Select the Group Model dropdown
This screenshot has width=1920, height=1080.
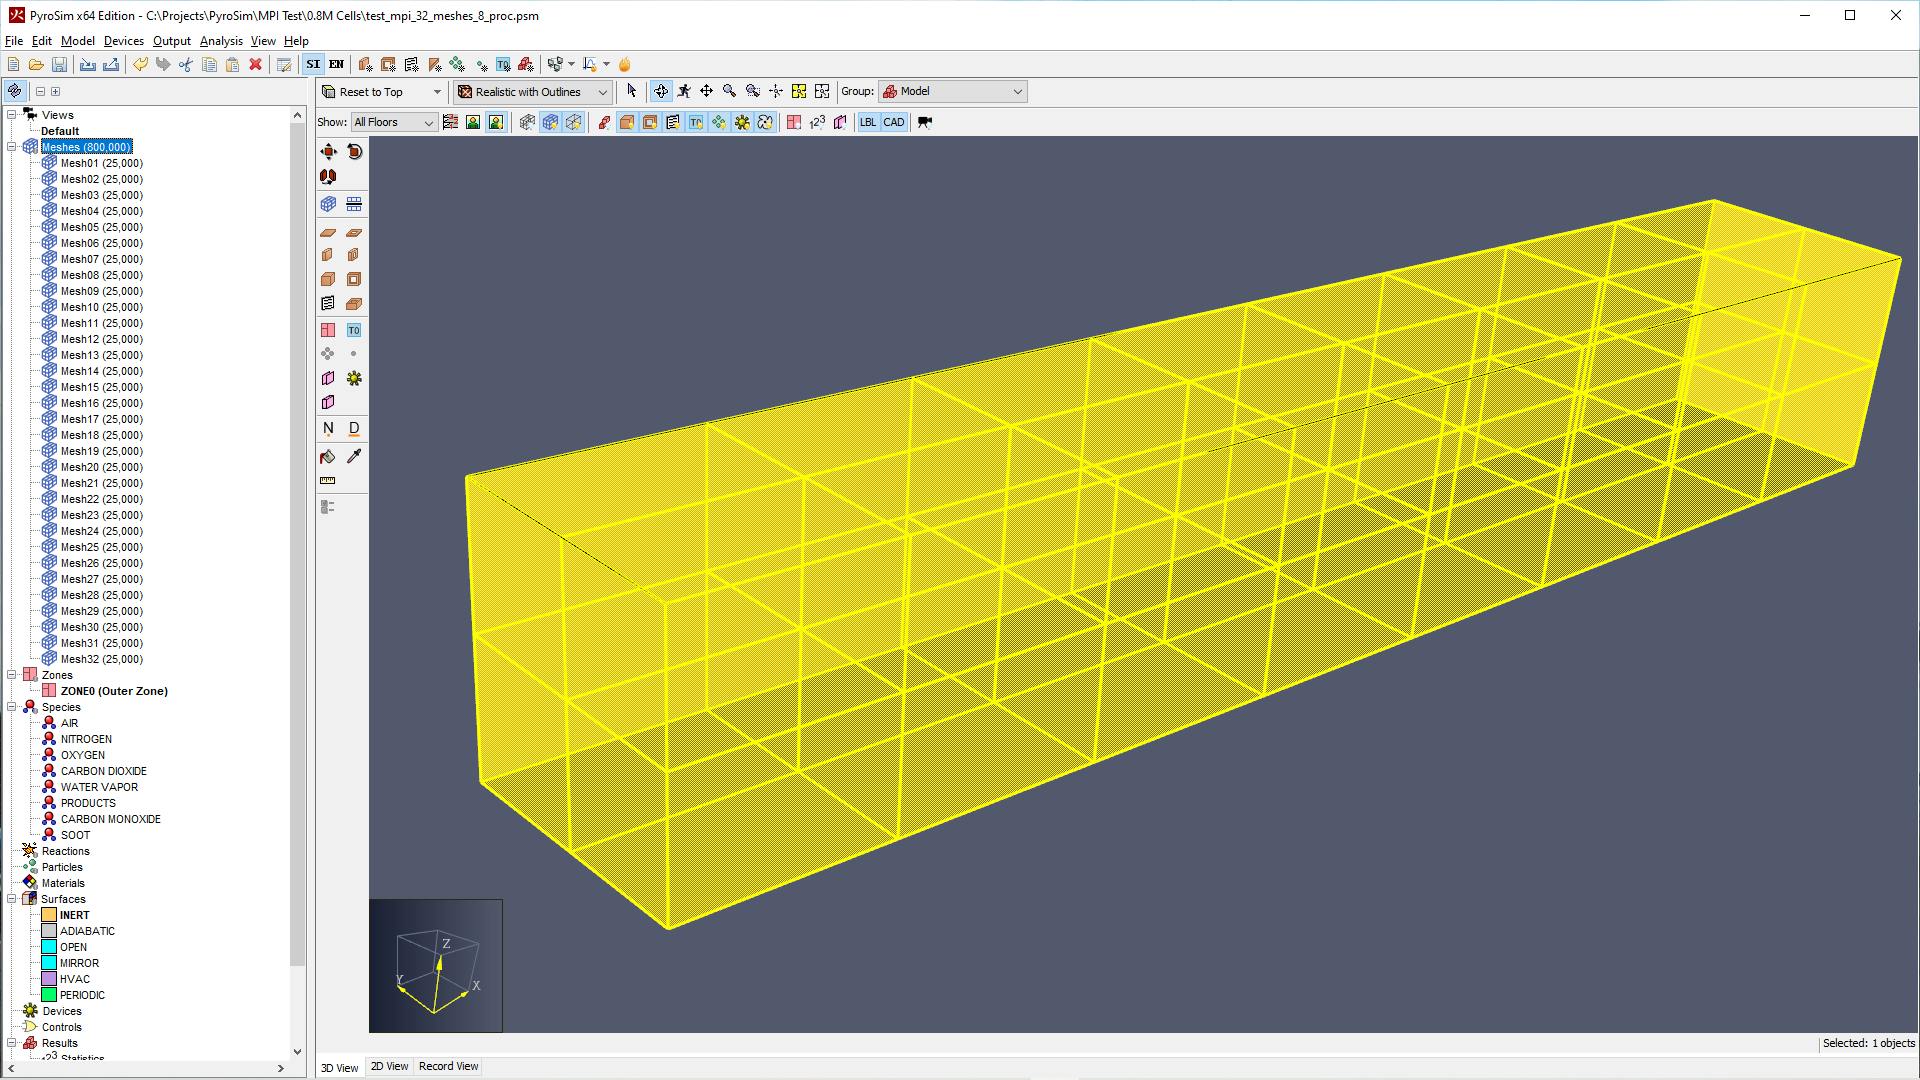point(949,90)
